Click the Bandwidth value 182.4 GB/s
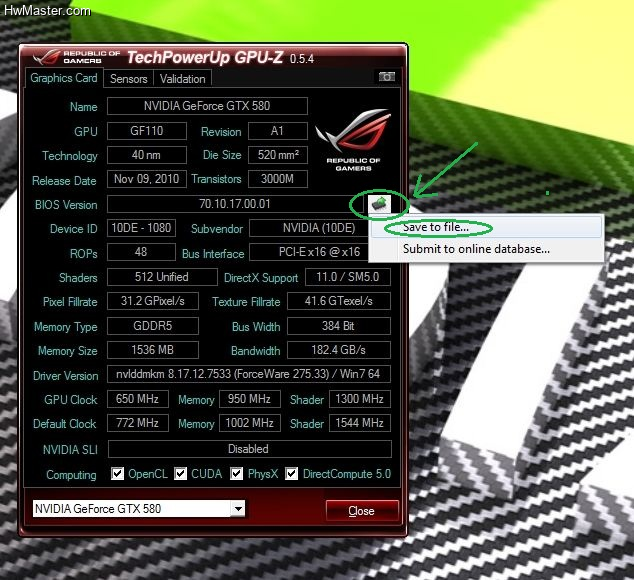Image resolution: width=634 pixels, height=580 pixels. click(339, 350)
